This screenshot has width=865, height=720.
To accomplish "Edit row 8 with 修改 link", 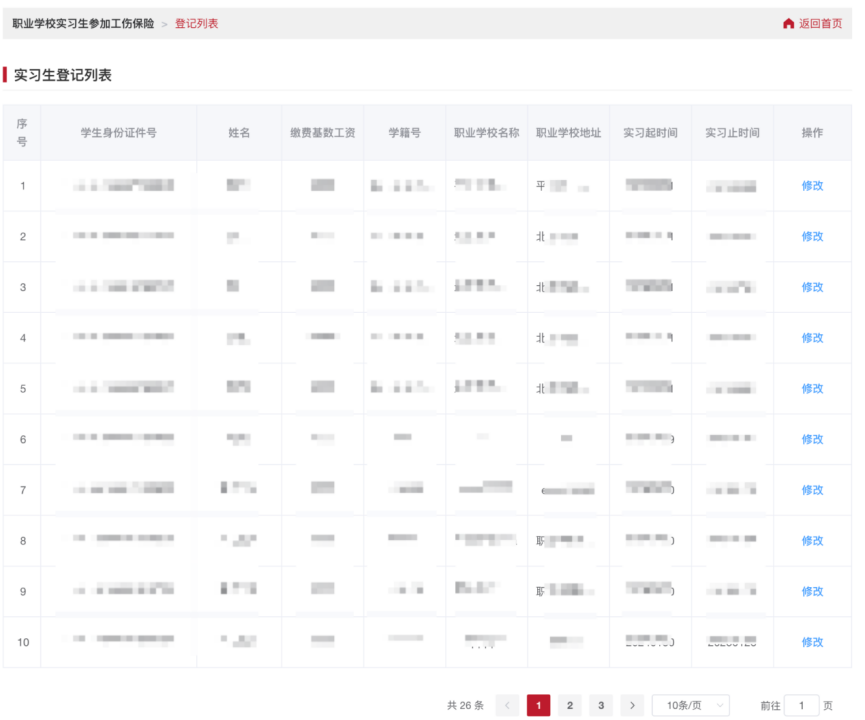I will point(812,541).
